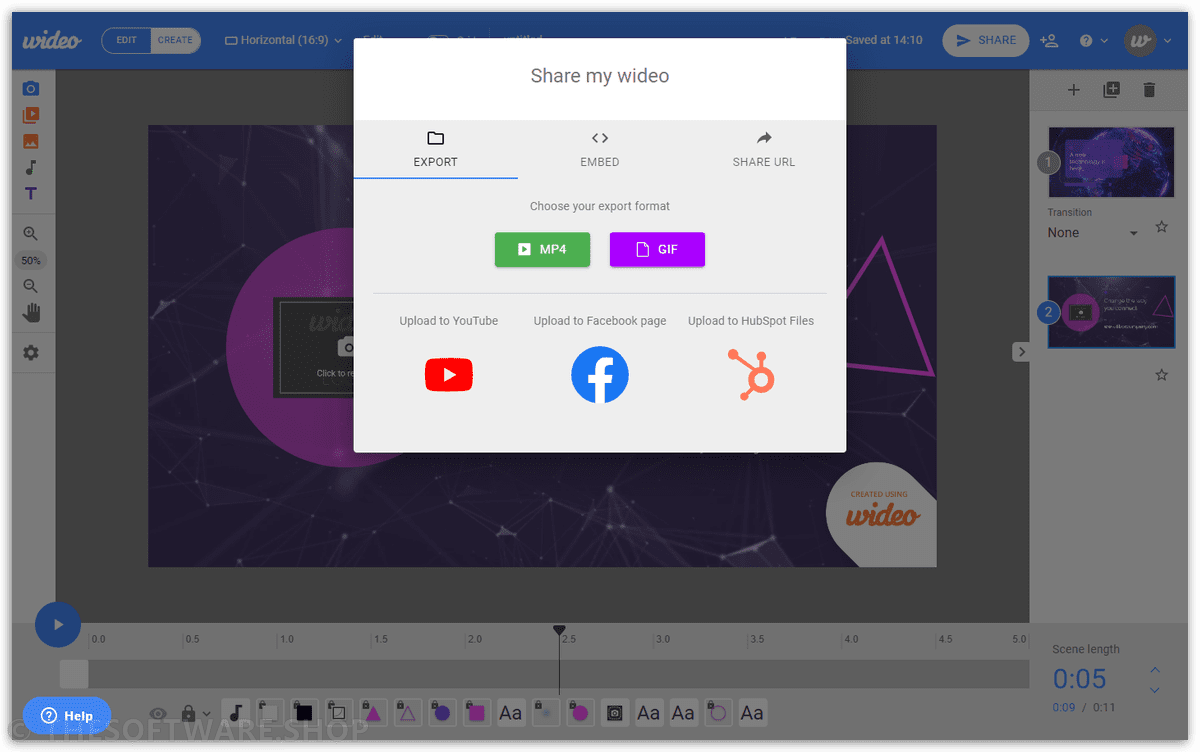Open the help question-mark menu
Image resolution: width=1200 pixels, height=752 pixels.
tap(1093, 41)
